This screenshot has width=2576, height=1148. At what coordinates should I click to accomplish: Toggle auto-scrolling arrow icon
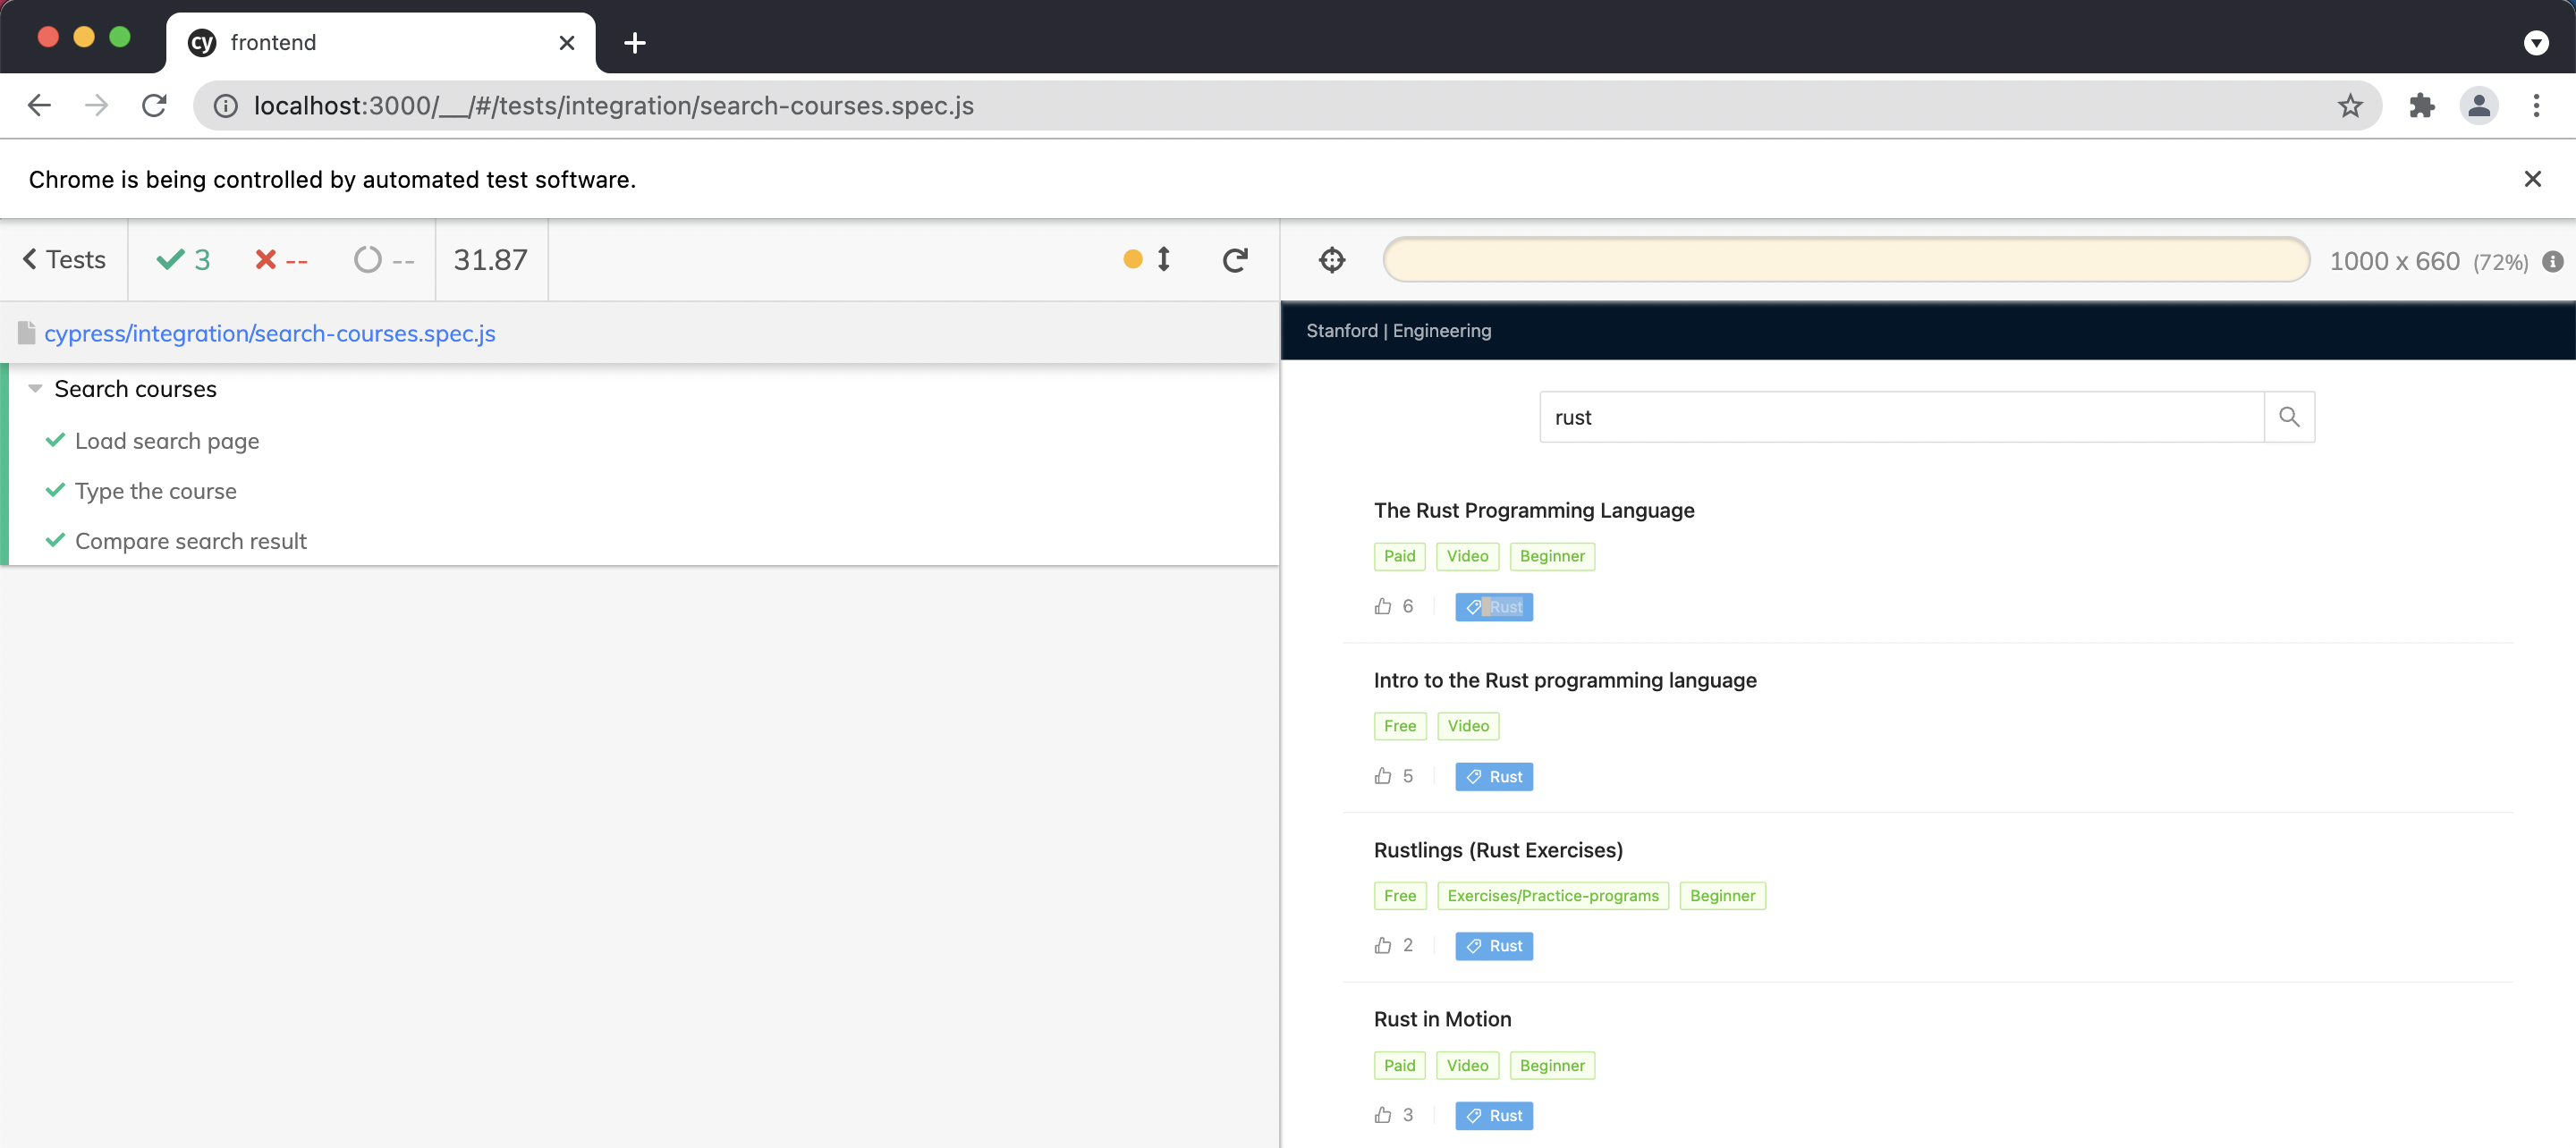1163,260
